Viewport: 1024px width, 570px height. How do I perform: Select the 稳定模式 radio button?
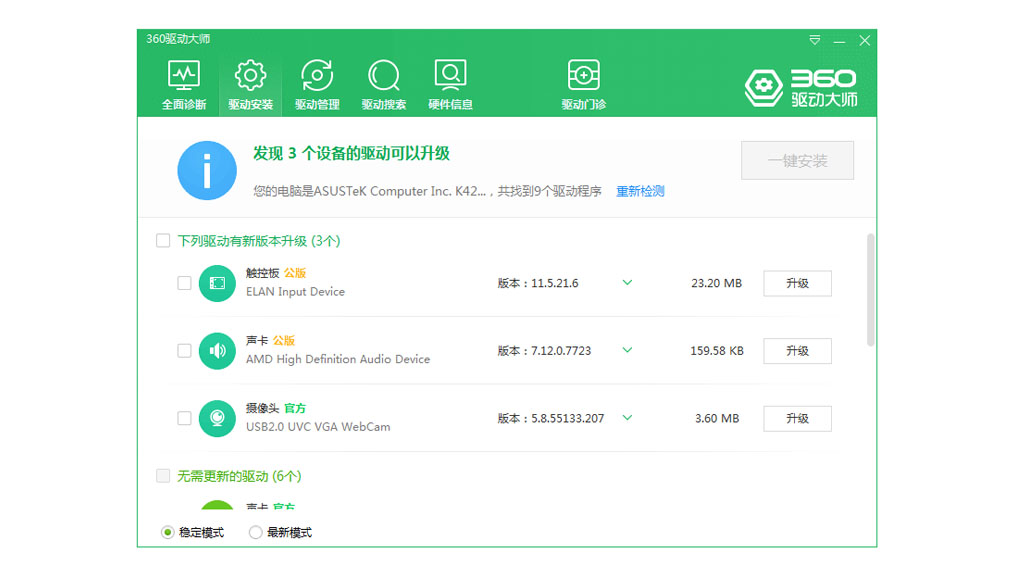[168, 533]
